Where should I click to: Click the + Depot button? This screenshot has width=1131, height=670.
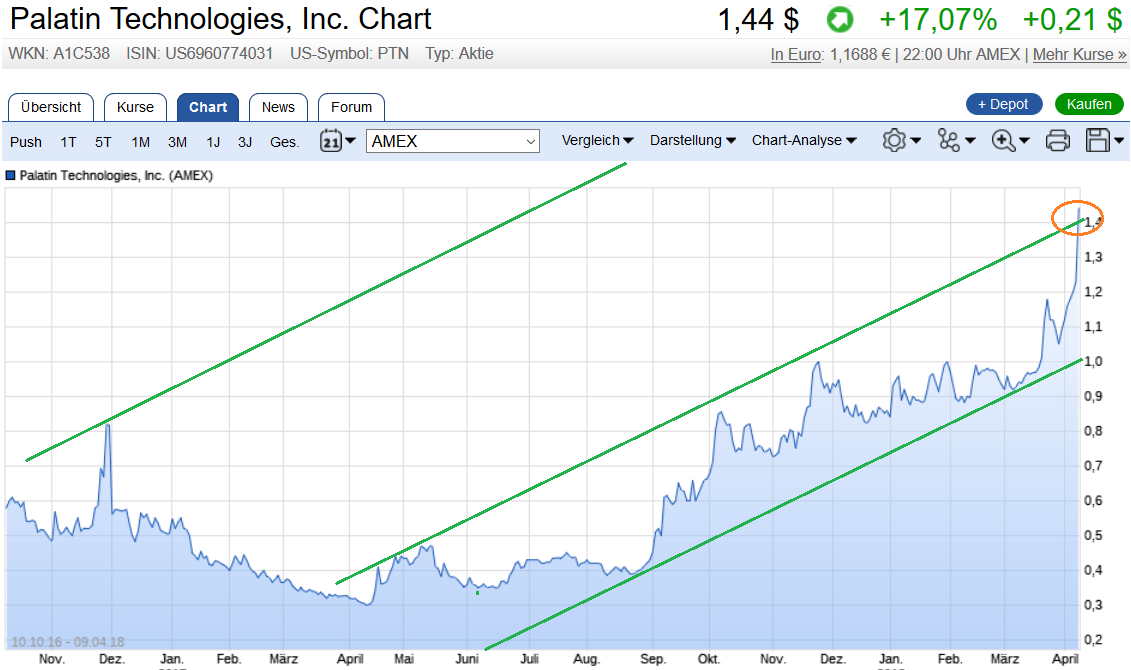[x=1004, y=104]
